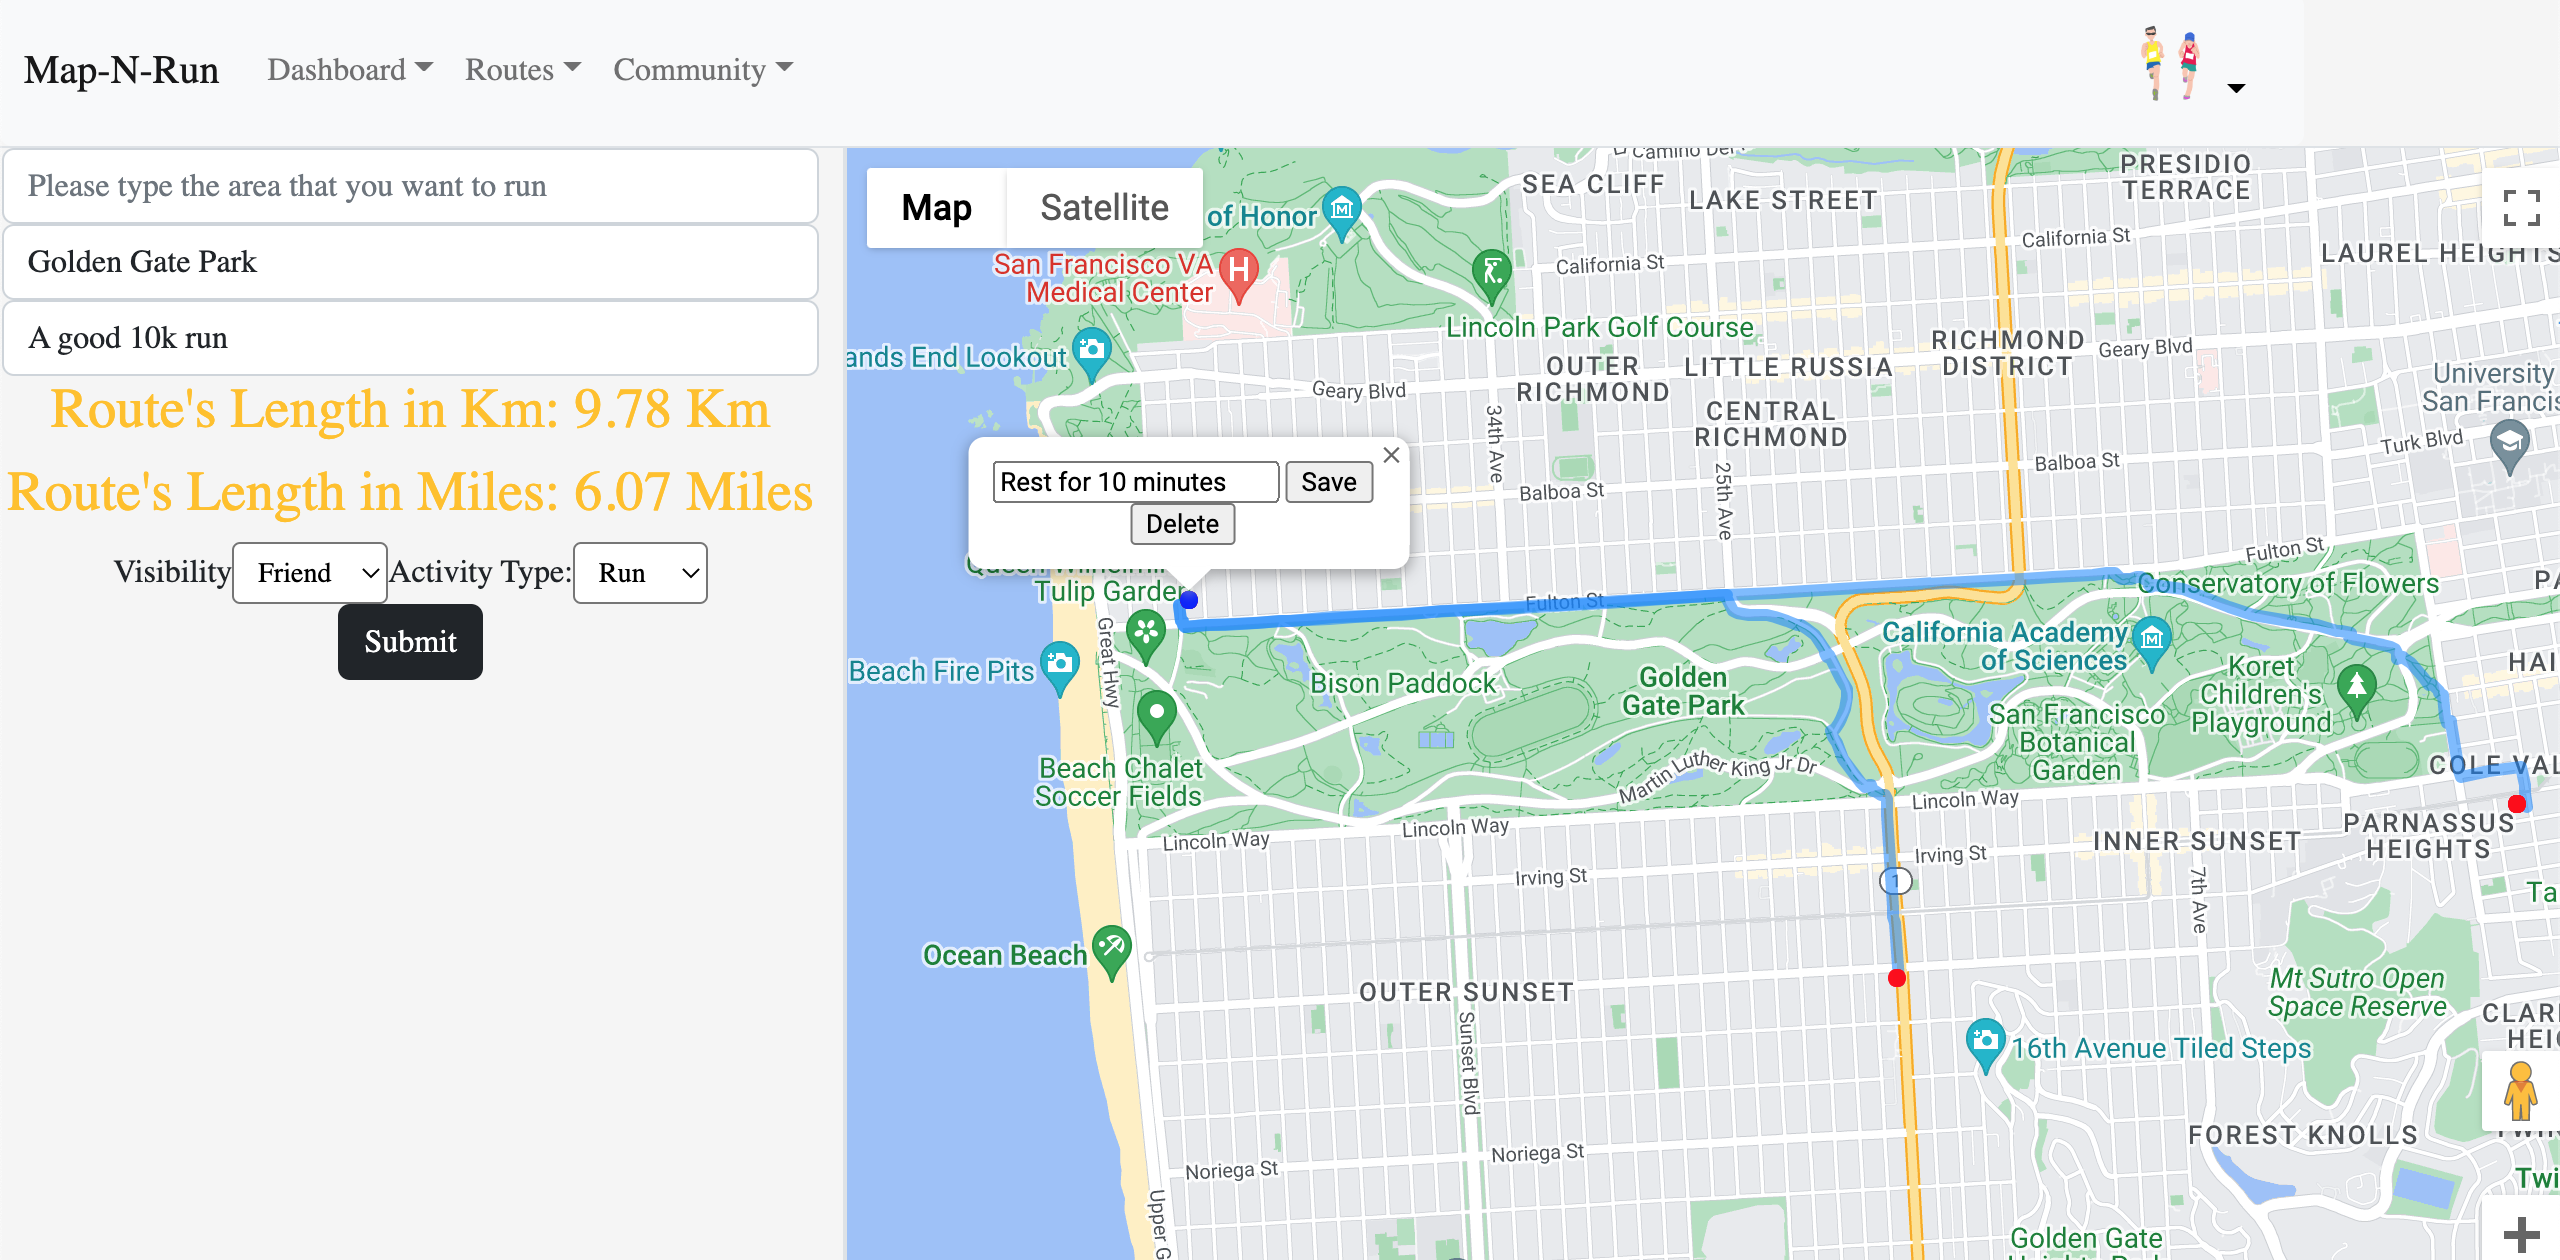
Task: Click the red marker on 19th Avenue
Action: tap(1897, 978)
